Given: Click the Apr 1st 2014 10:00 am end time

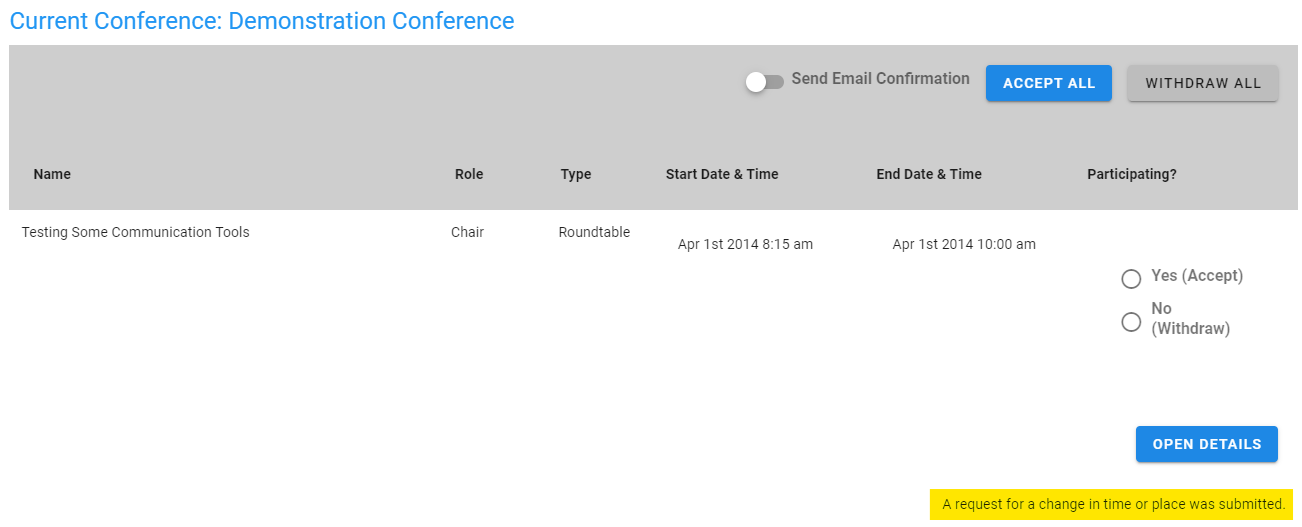Looking at the screenshot, I should [964, 244].
